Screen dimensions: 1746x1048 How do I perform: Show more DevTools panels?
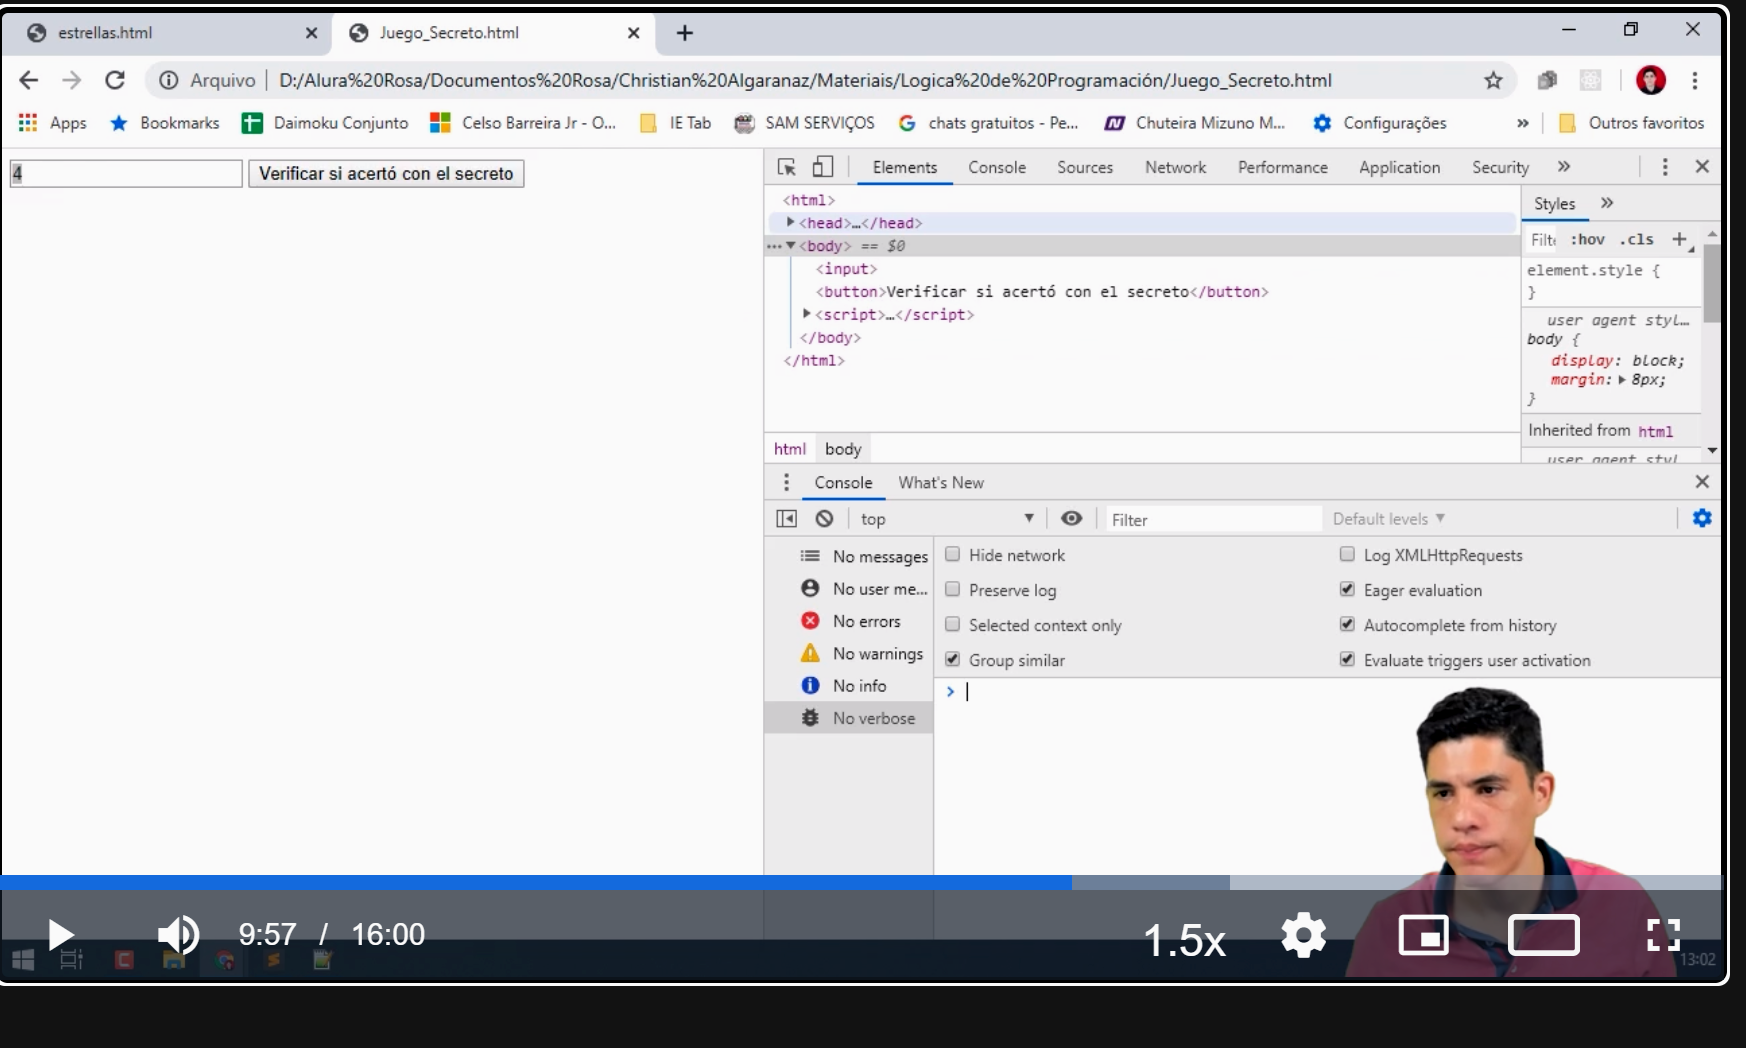click(1564, 167)
